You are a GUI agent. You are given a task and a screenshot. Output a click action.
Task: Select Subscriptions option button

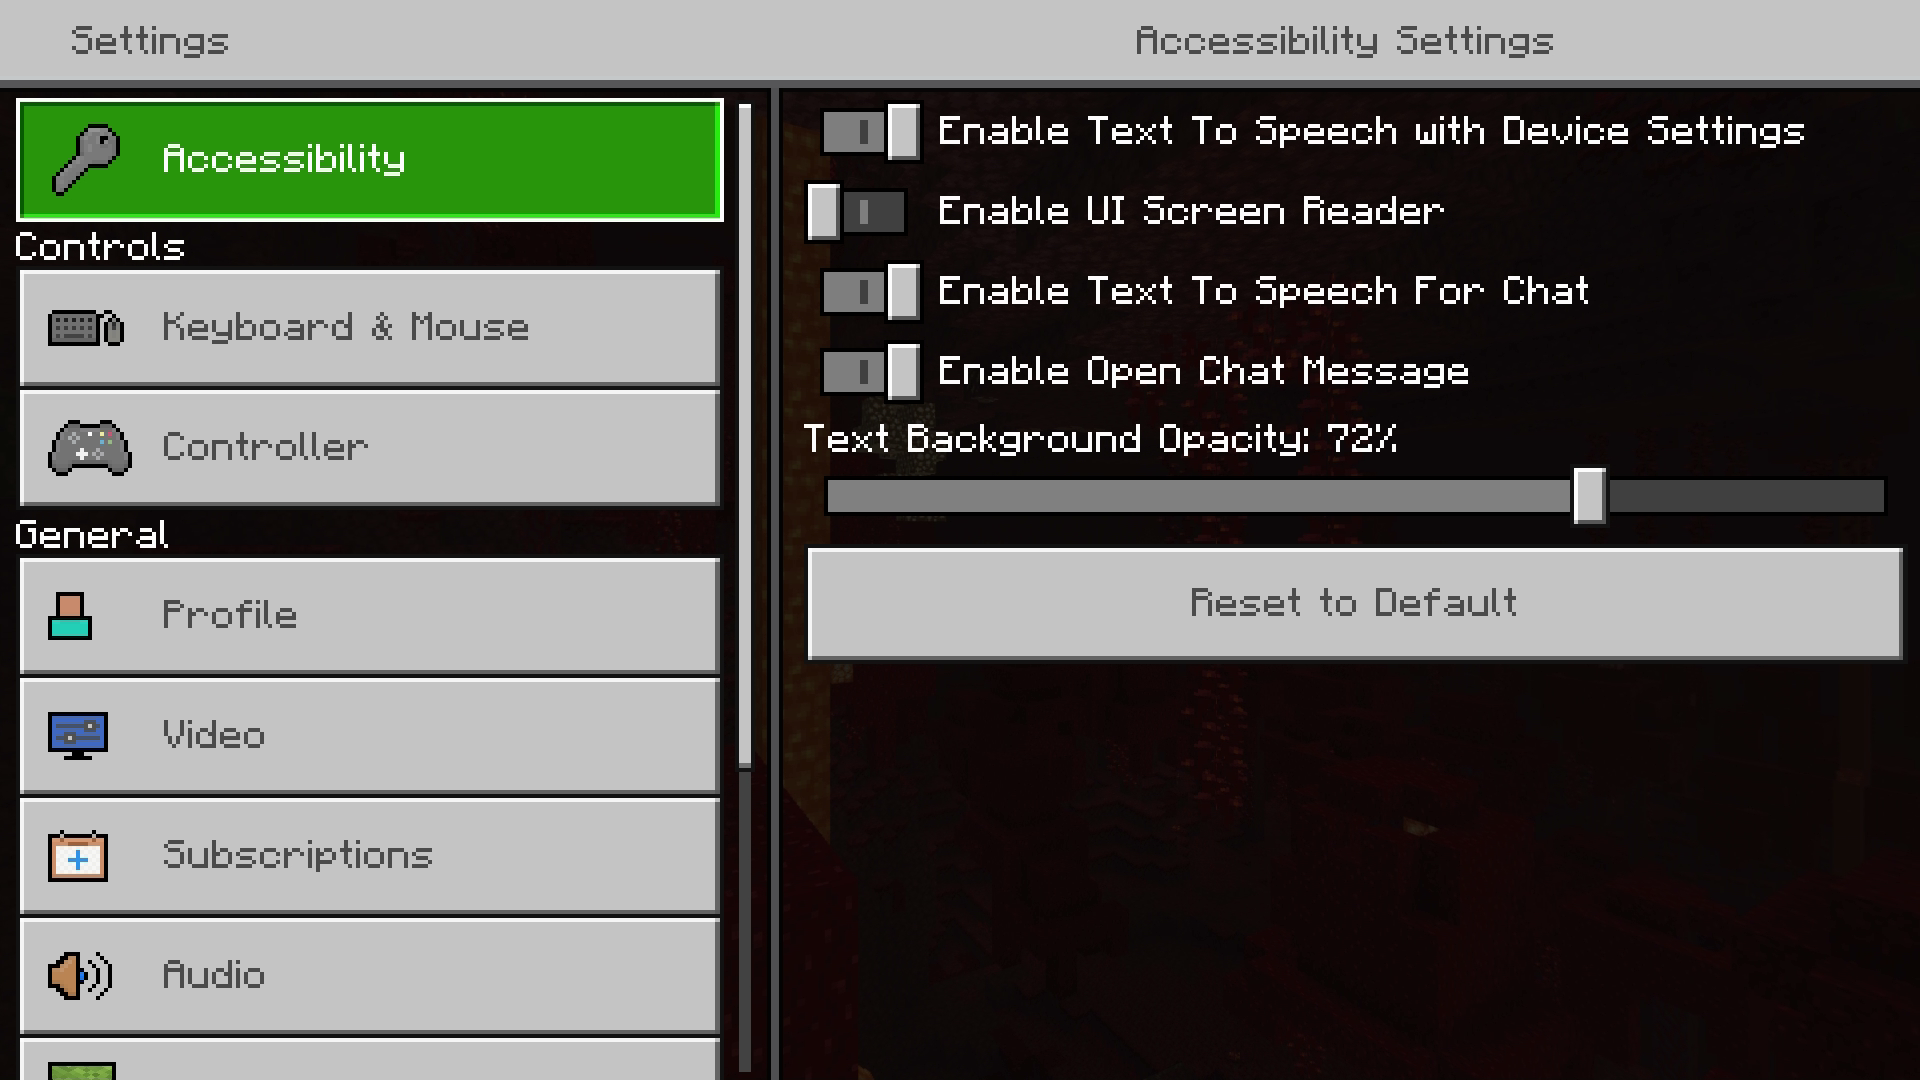[x=371, y=855]
